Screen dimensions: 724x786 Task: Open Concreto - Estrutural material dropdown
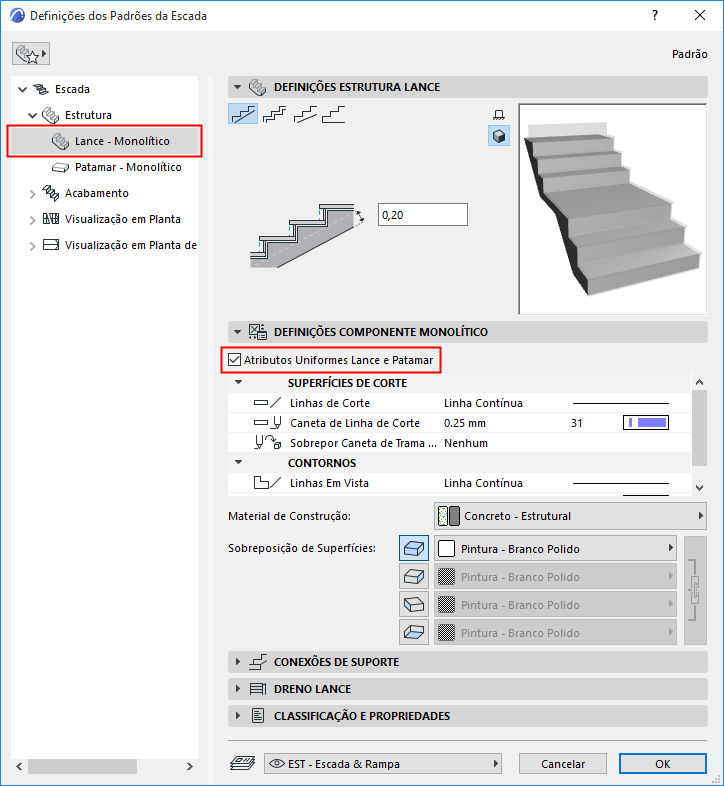[570, 516]
